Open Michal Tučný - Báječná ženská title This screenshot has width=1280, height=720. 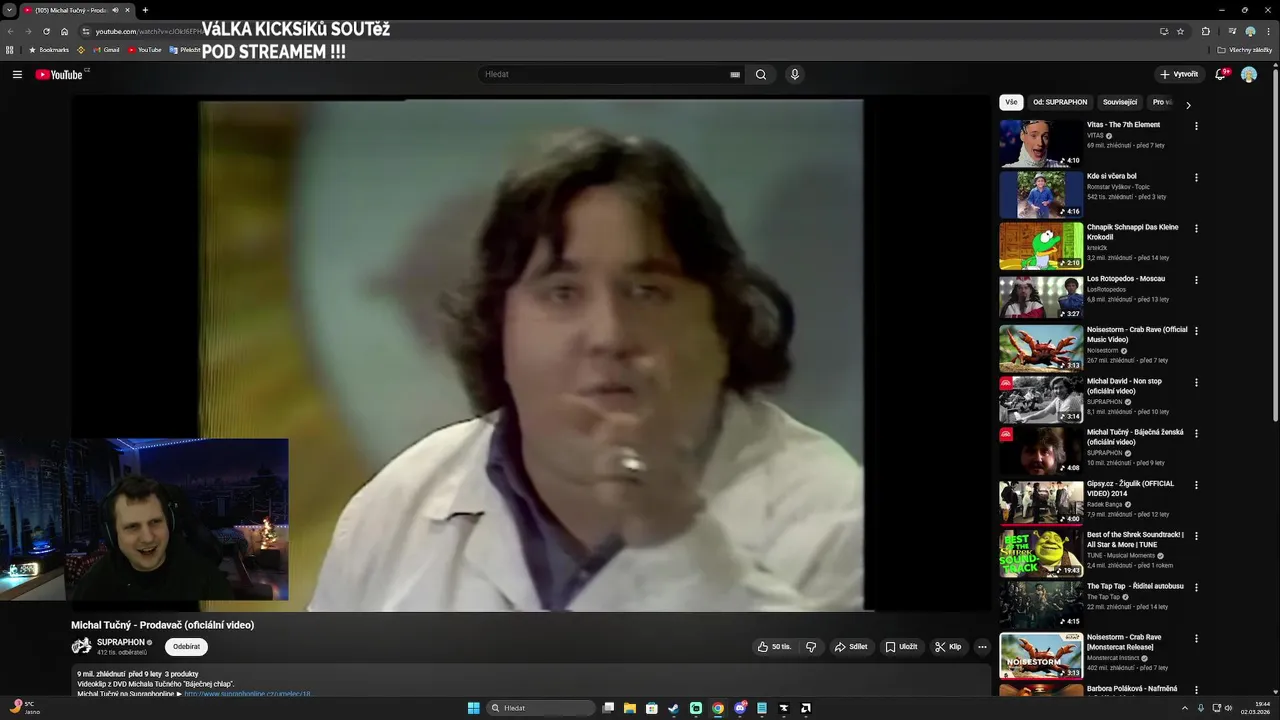click(x=1135, y=437)
